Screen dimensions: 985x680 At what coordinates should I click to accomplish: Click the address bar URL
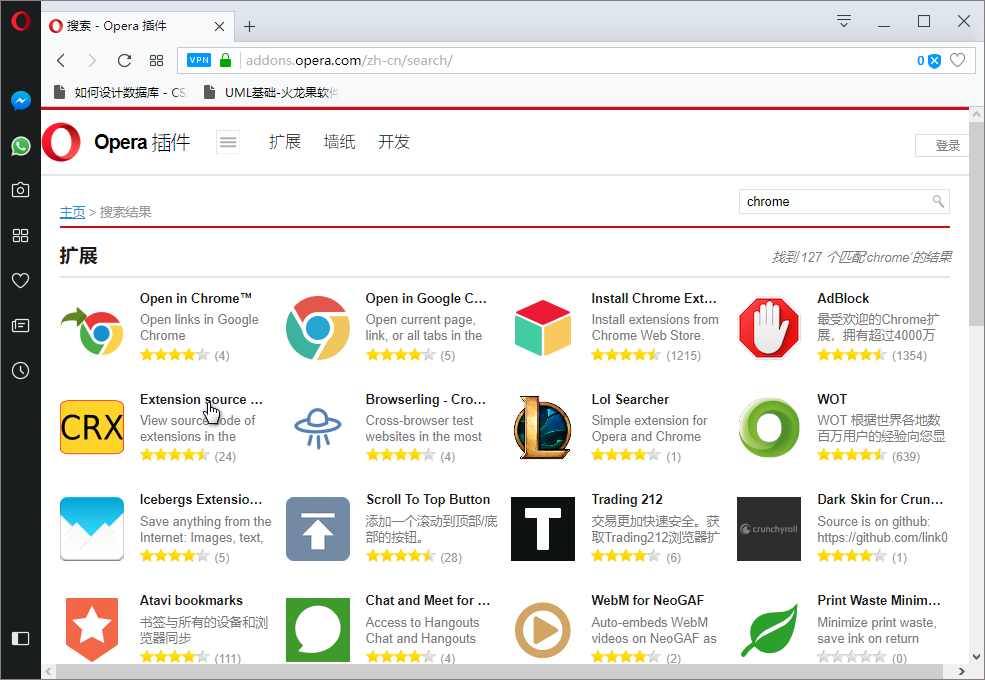(349, 60)
